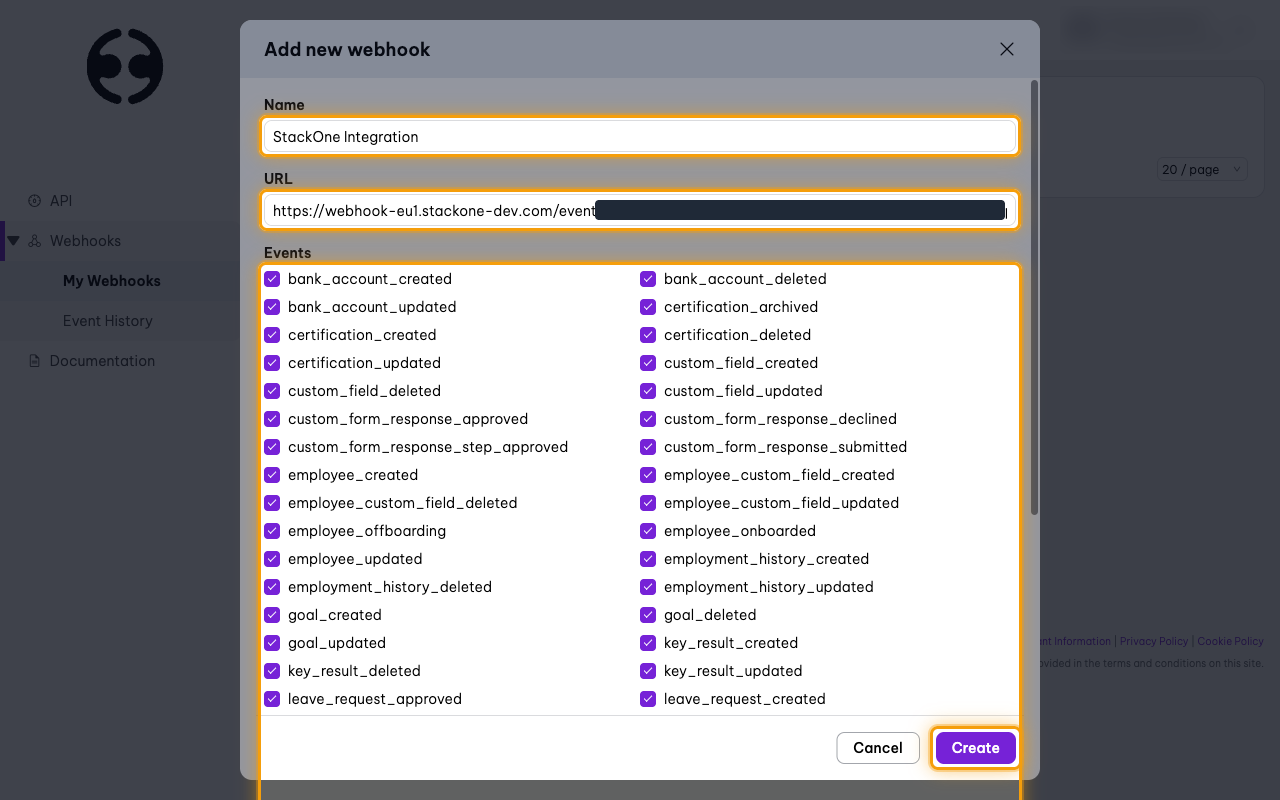Viewport: 1280px width, 800px height.
Task: Uncheck certification_deleted event
Action: pyautogui.click(x=648, y=335)
